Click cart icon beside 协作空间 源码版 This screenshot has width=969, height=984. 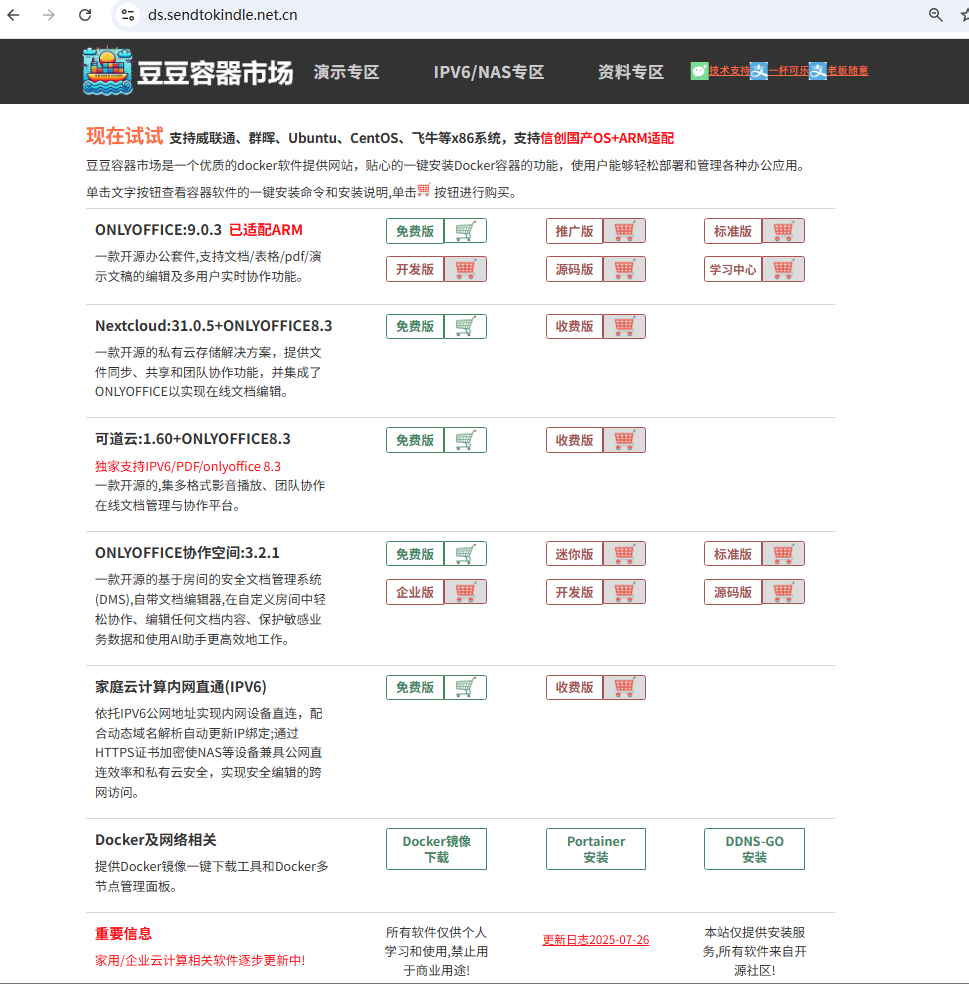(783, 592)
